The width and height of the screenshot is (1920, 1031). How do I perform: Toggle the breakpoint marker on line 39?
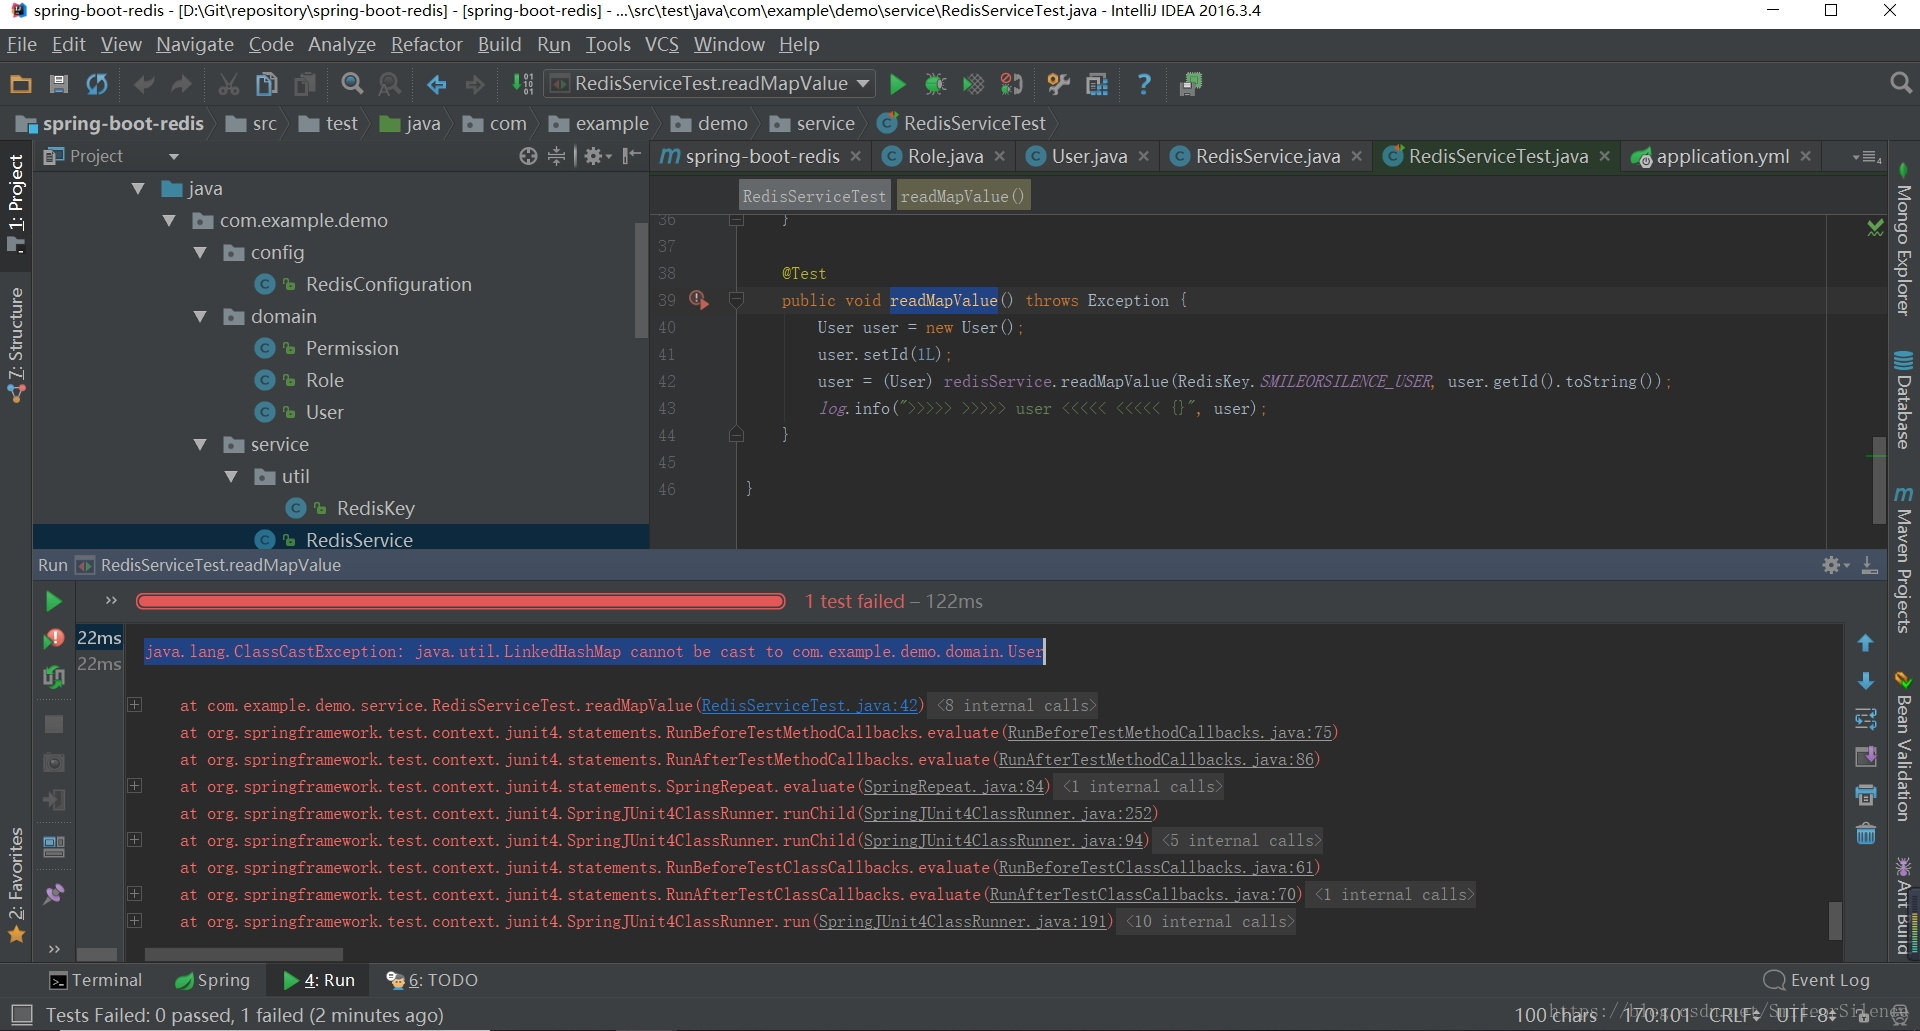[x=698, y=300]
